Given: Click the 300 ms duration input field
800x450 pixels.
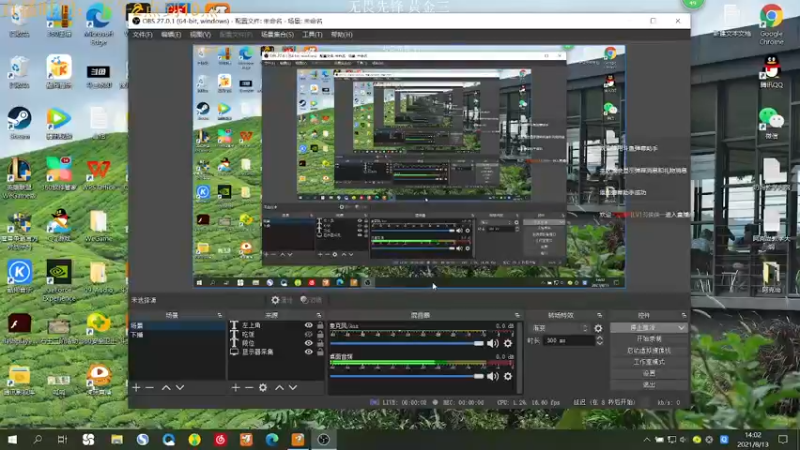Looking at the screenshot, I should [x=568, y=340].
